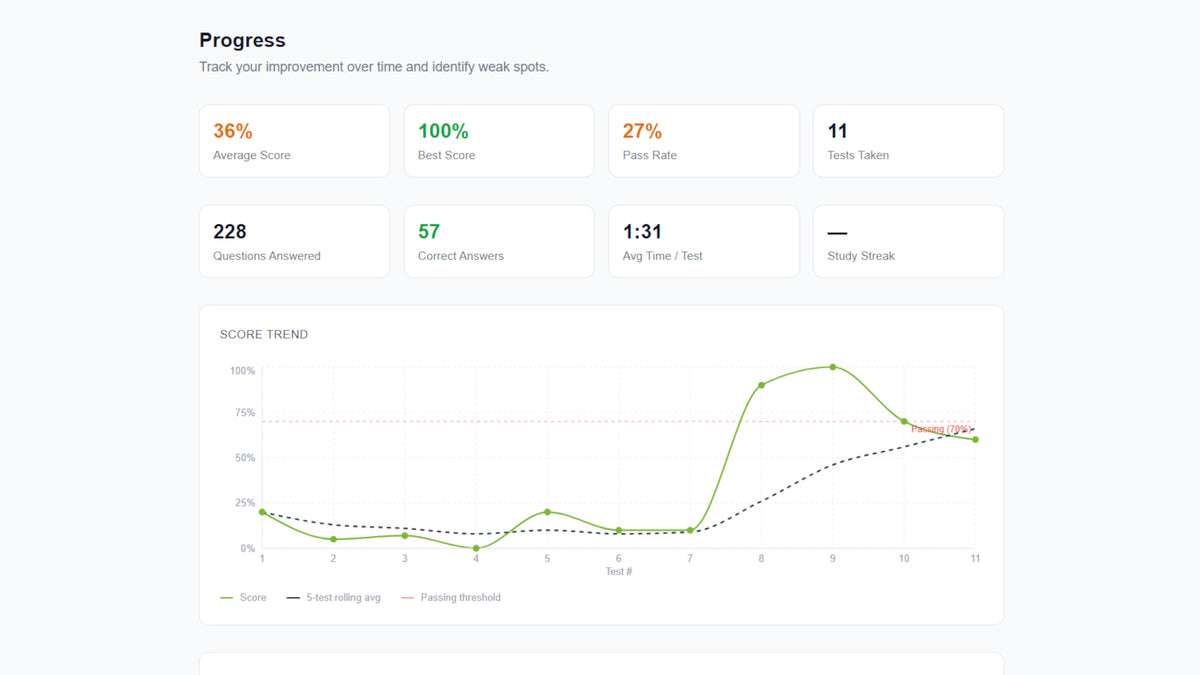
Task: Click the Test 5 score data point
Action: pyautogui.click(x=547, y=512)
